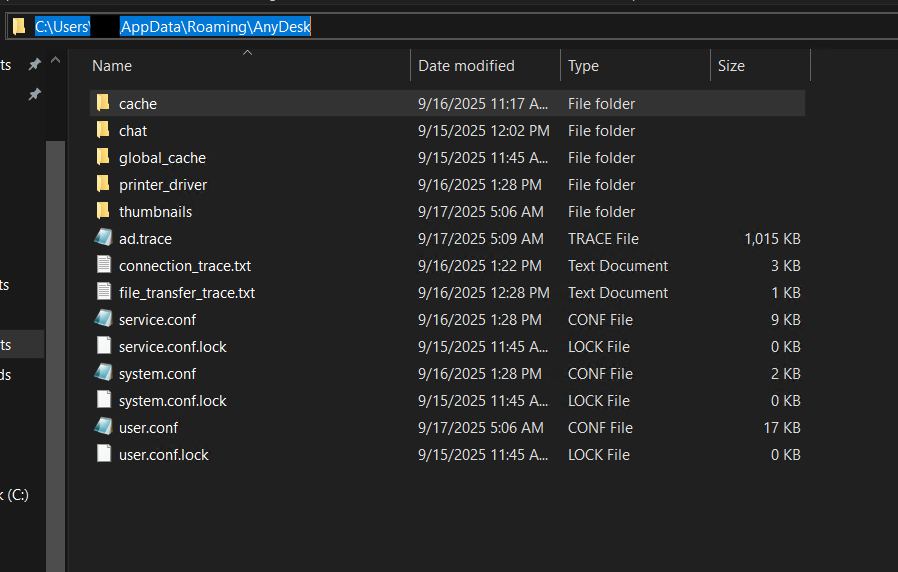The width and height of the screenshot is (898, 572).
Task: Select the connection_trace.txt file name
Action: click(x=184, y=266)
